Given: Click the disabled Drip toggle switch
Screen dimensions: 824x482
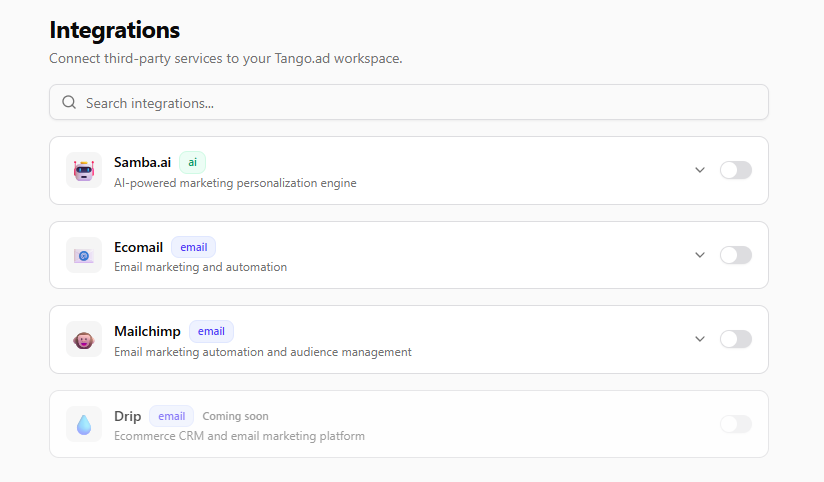Looking at the screenshot, I should click(736, 424).
